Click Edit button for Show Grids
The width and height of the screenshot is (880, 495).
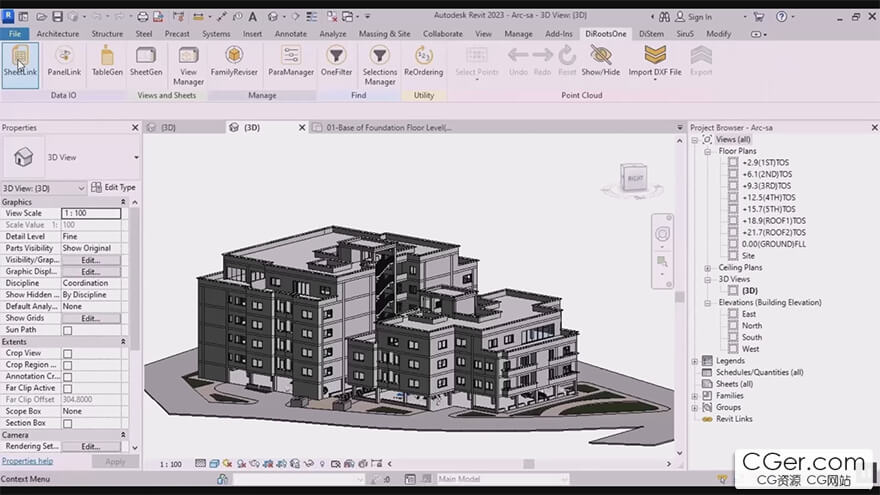90,318
